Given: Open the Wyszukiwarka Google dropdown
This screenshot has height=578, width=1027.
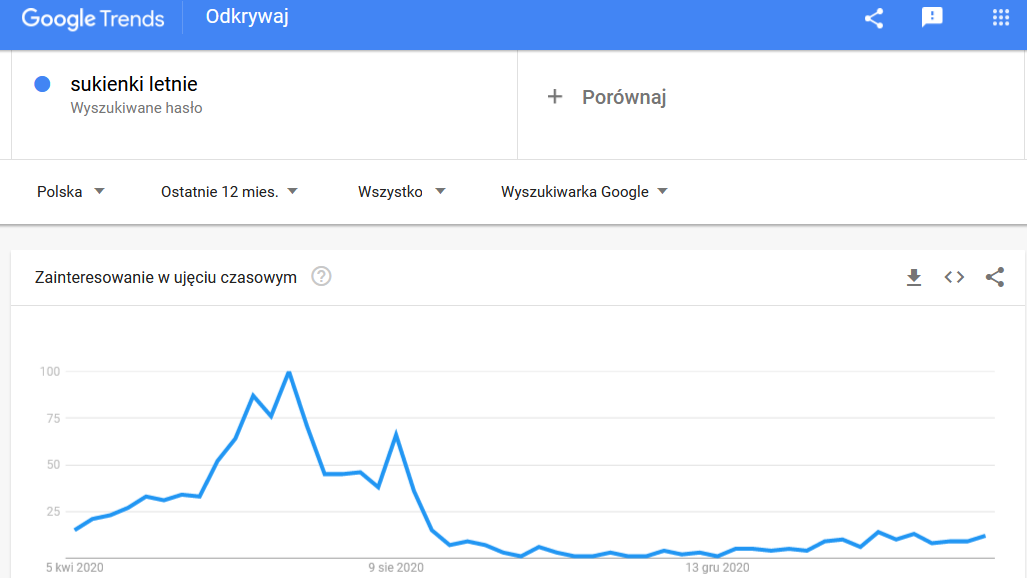Looking at the screenshot, I should click(584, 191).
